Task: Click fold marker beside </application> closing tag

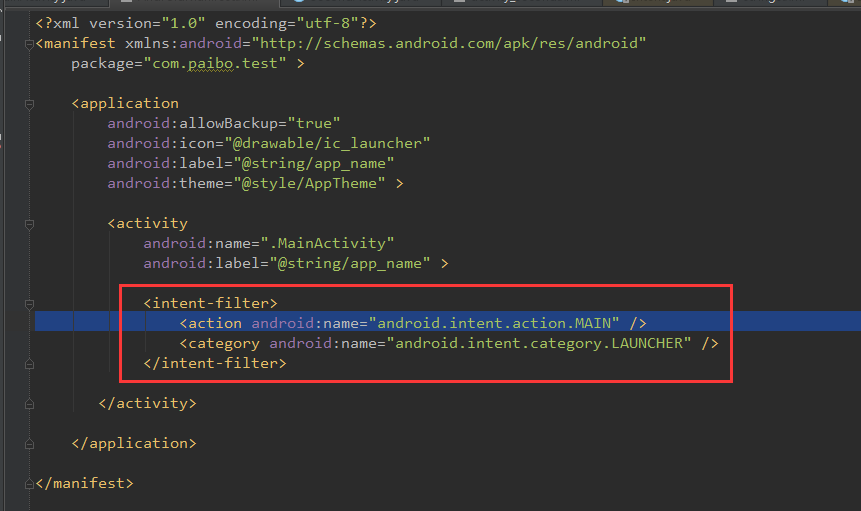Action: (30, 444)
